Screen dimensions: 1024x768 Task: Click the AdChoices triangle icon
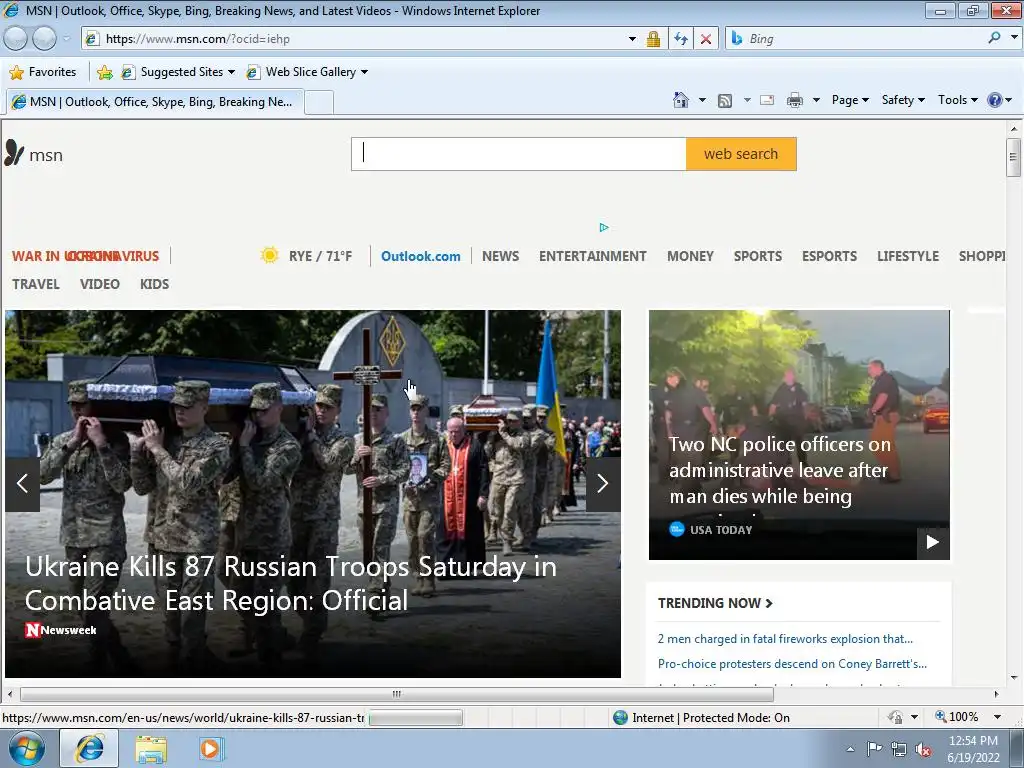(x=604, y=227)
